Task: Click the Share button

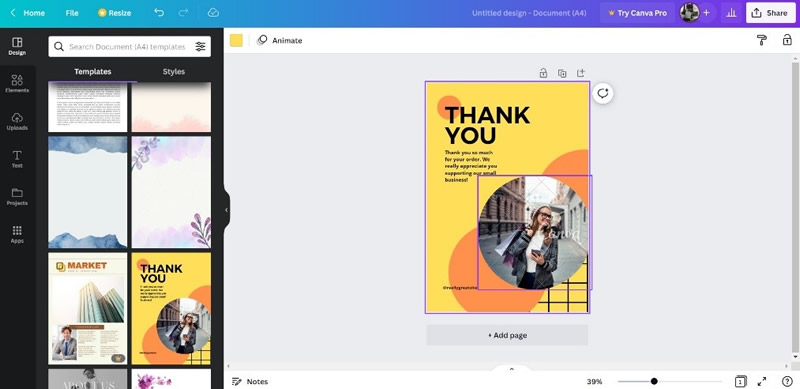Action: click(x=770, y=13)
